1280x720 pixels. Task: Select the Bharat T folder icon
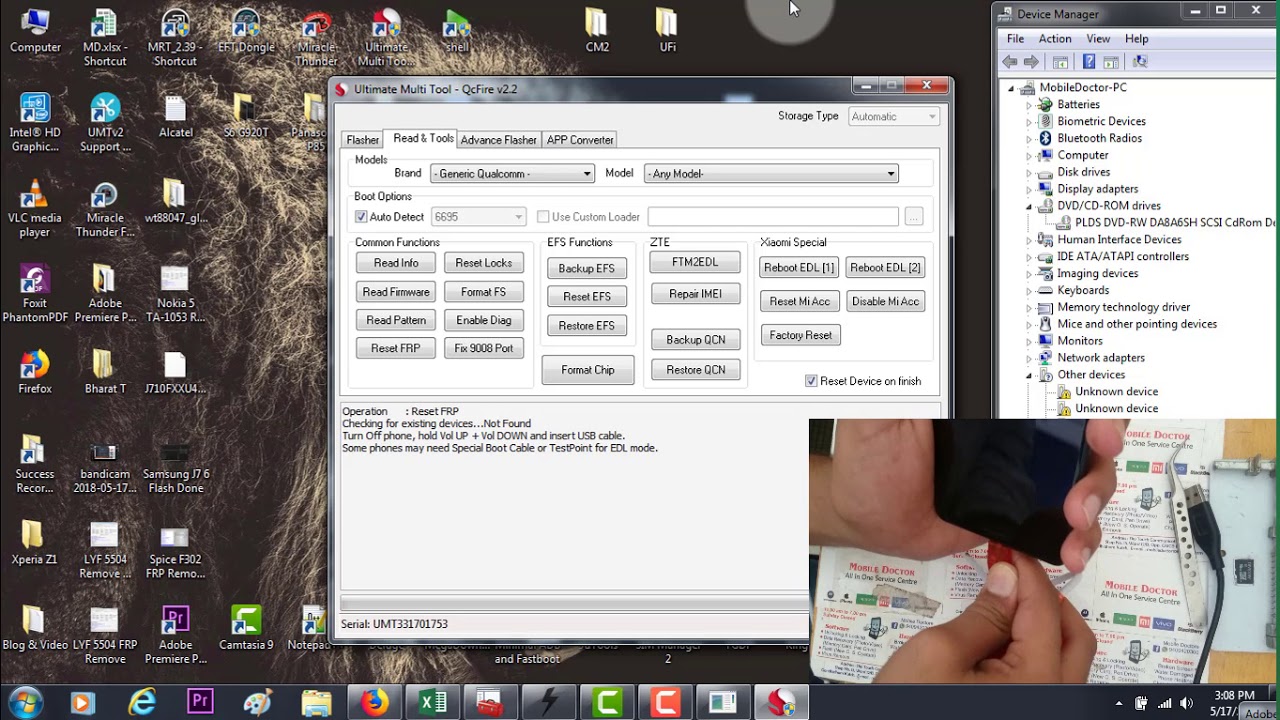pos(104,372)
